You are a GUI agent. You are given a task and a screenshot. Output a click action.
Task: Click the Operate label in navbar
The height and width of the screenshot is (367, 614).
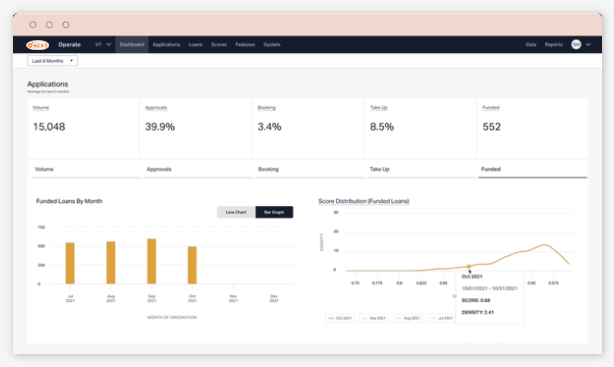(69, 45)
